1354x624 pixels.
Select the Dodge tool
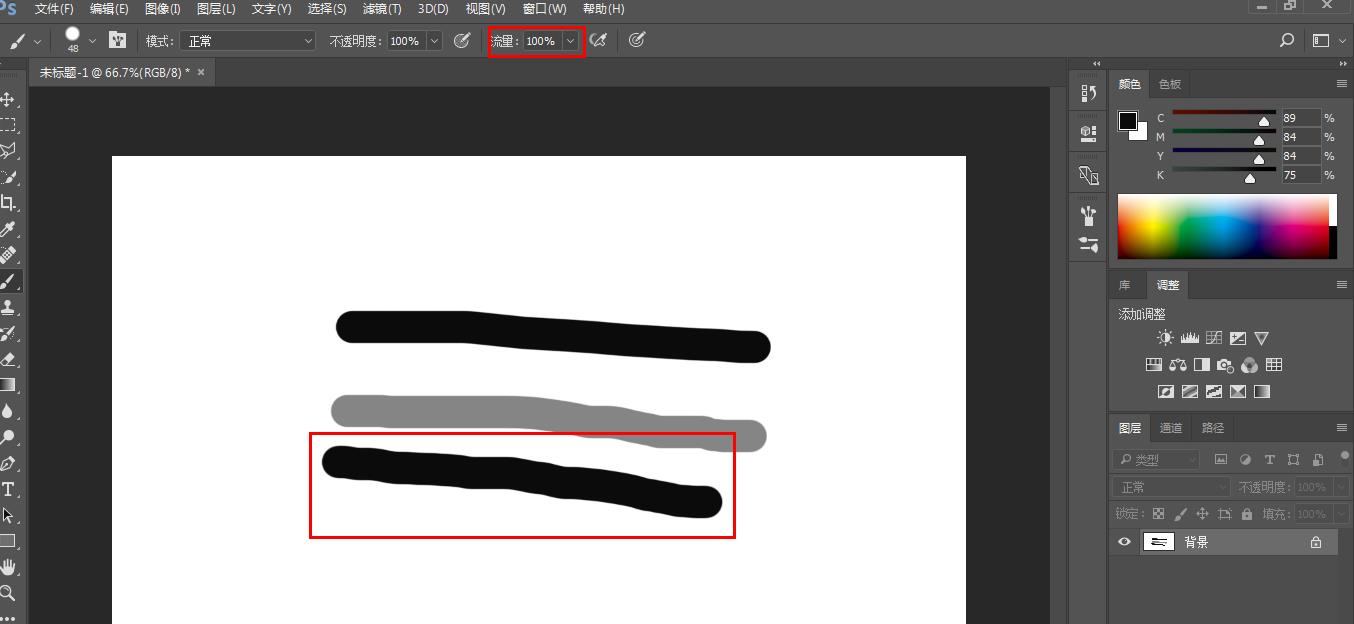[8, 437]
